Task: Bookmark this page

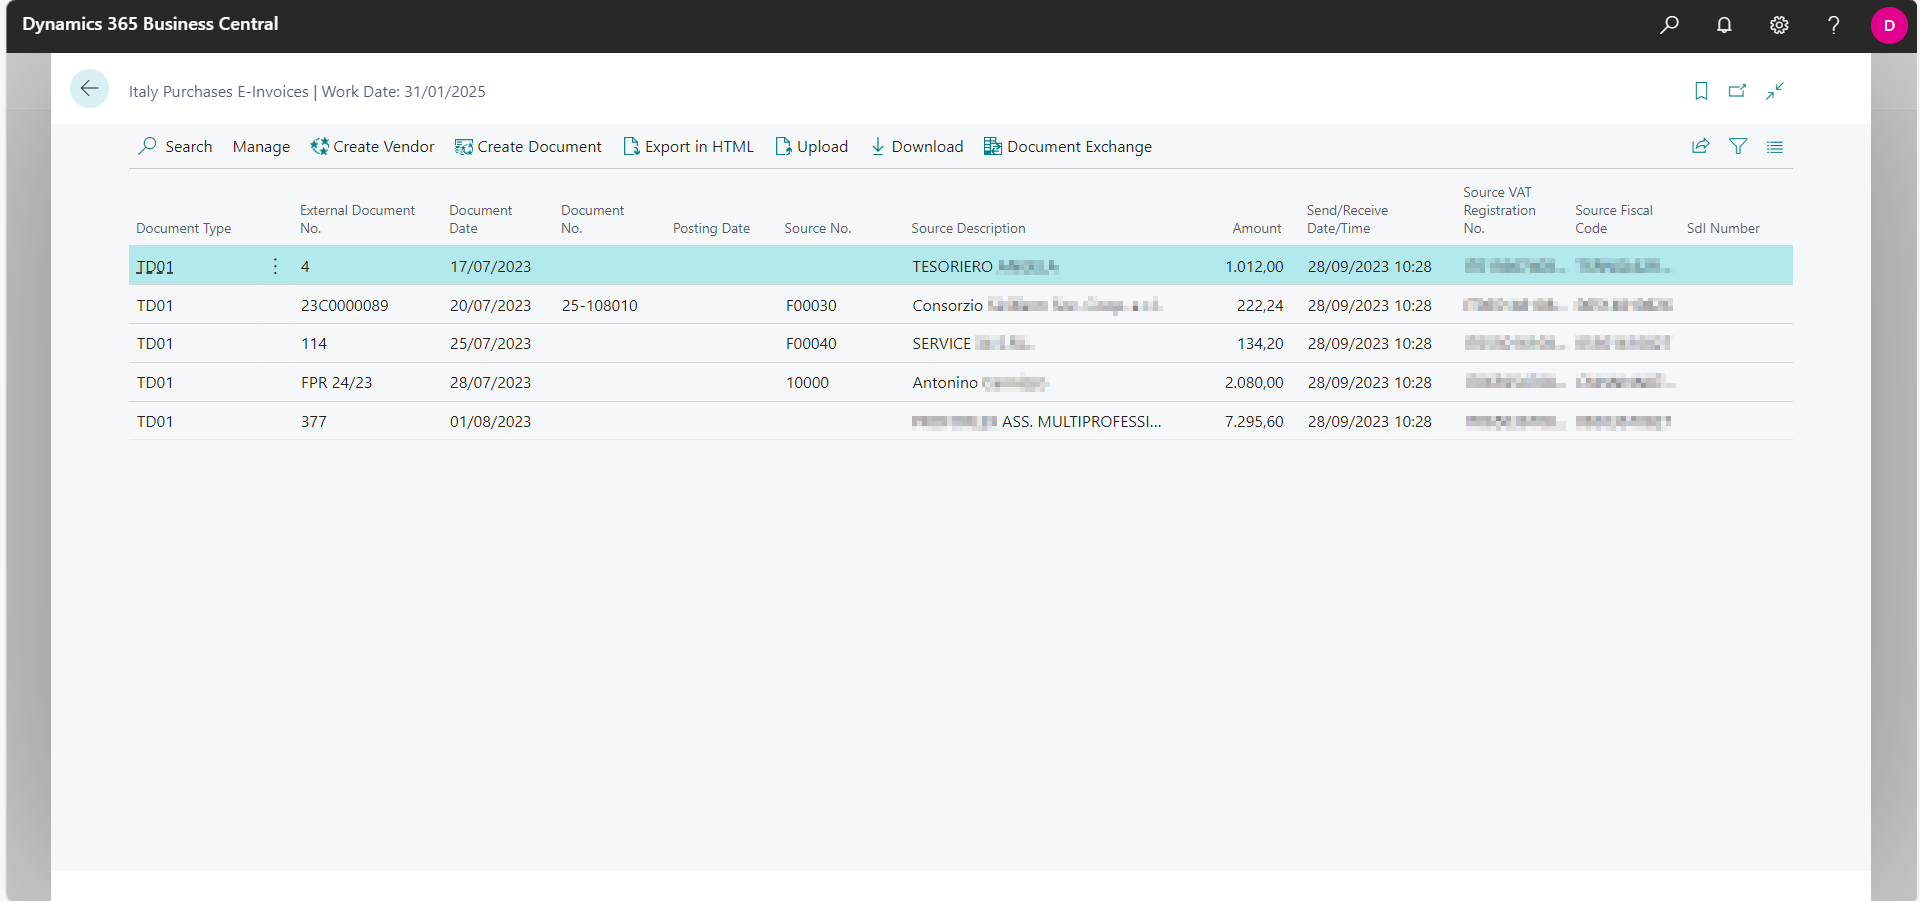Action: 1701,91
